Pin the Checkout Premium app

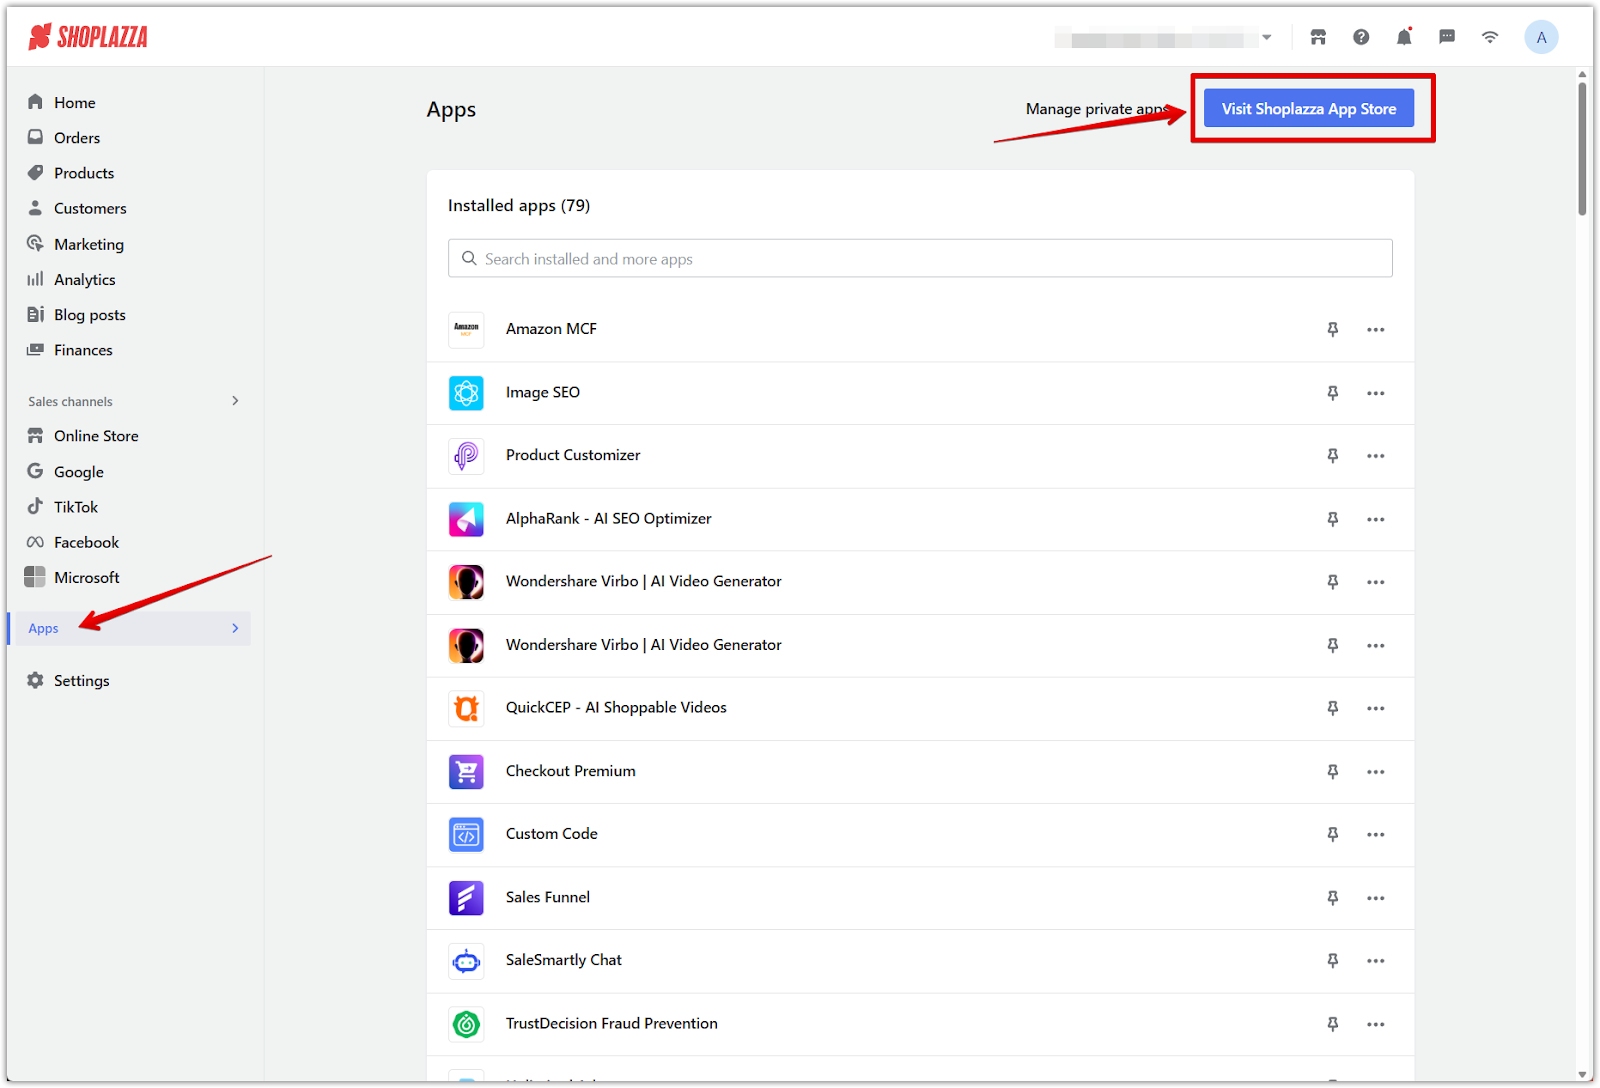point(1332,772)
